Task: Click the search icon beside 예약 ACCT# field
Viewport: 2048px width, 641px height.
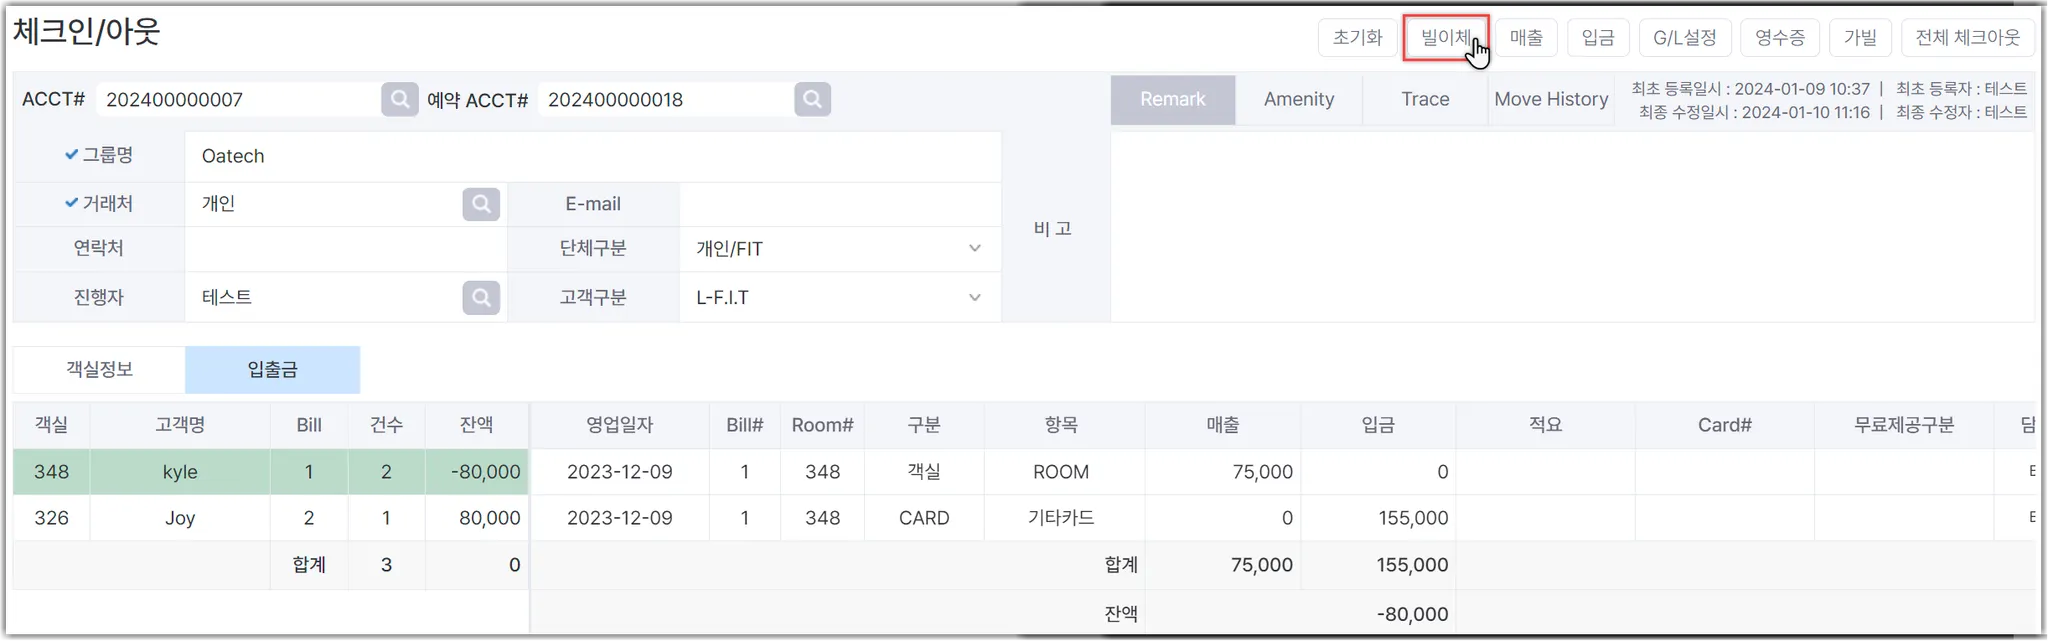Action: (812, 99)
